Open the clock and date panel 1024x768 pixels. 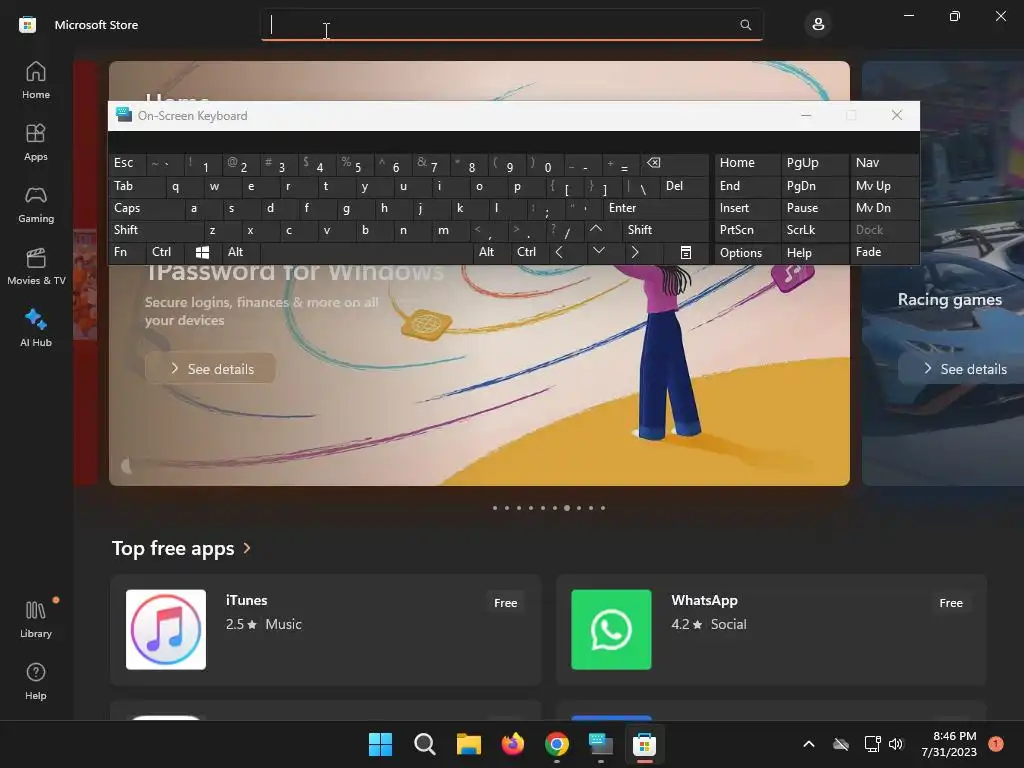click(949, 744)
